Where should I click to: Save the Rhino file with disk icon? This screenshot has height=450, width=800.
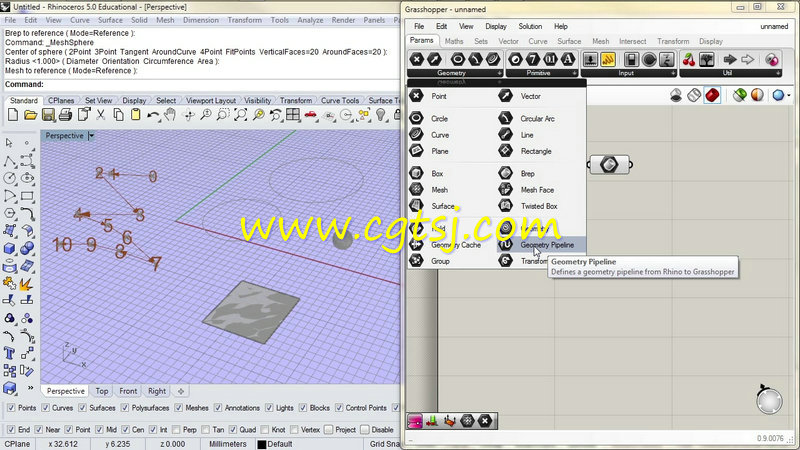(x=48, y=115)
